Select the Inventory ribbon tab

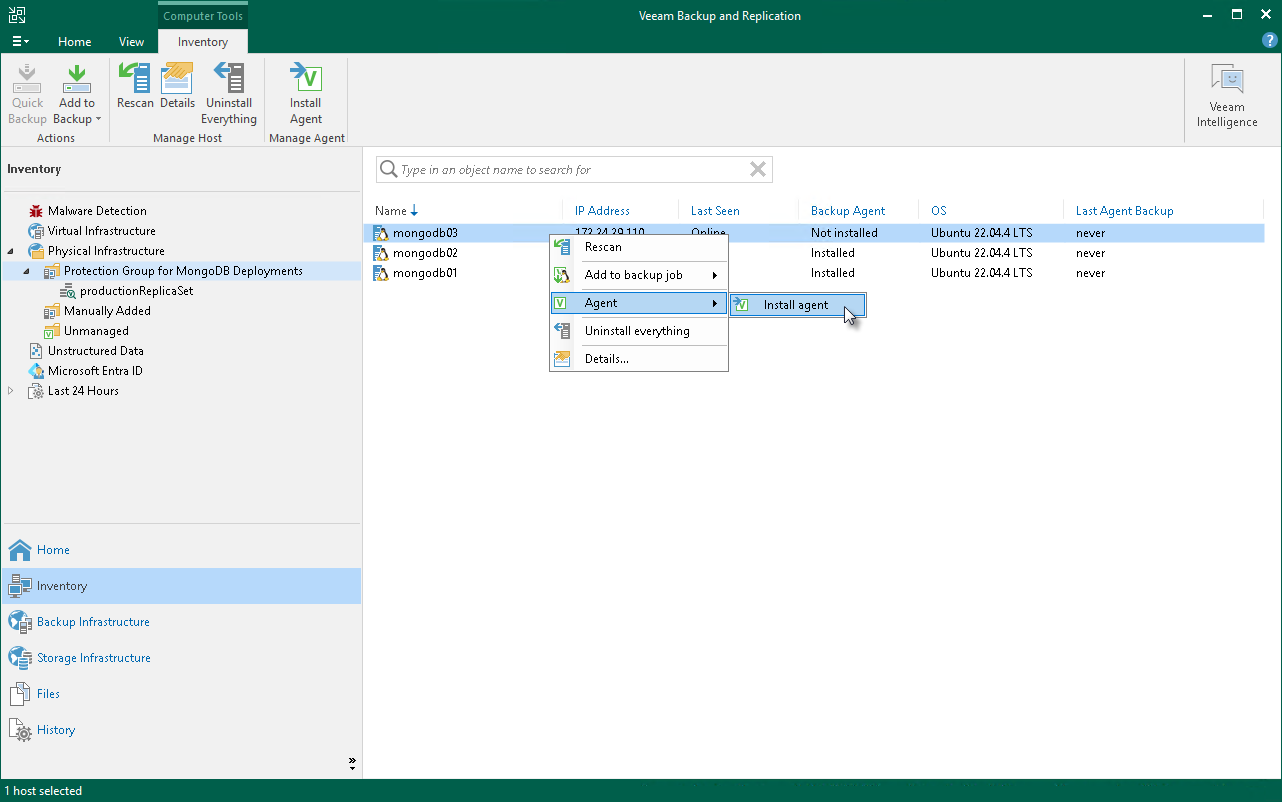click(203, 42)
